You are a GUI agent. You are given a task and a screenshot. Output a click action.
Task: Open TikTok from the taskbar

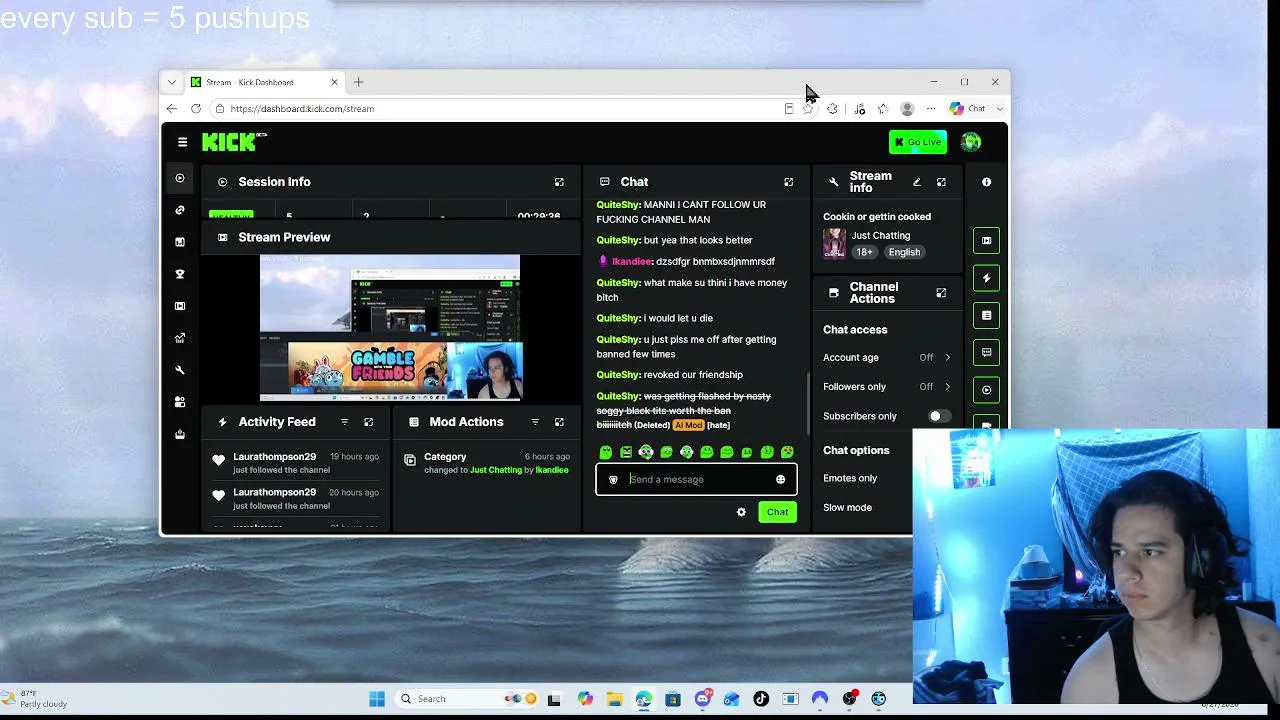[761, 699]
